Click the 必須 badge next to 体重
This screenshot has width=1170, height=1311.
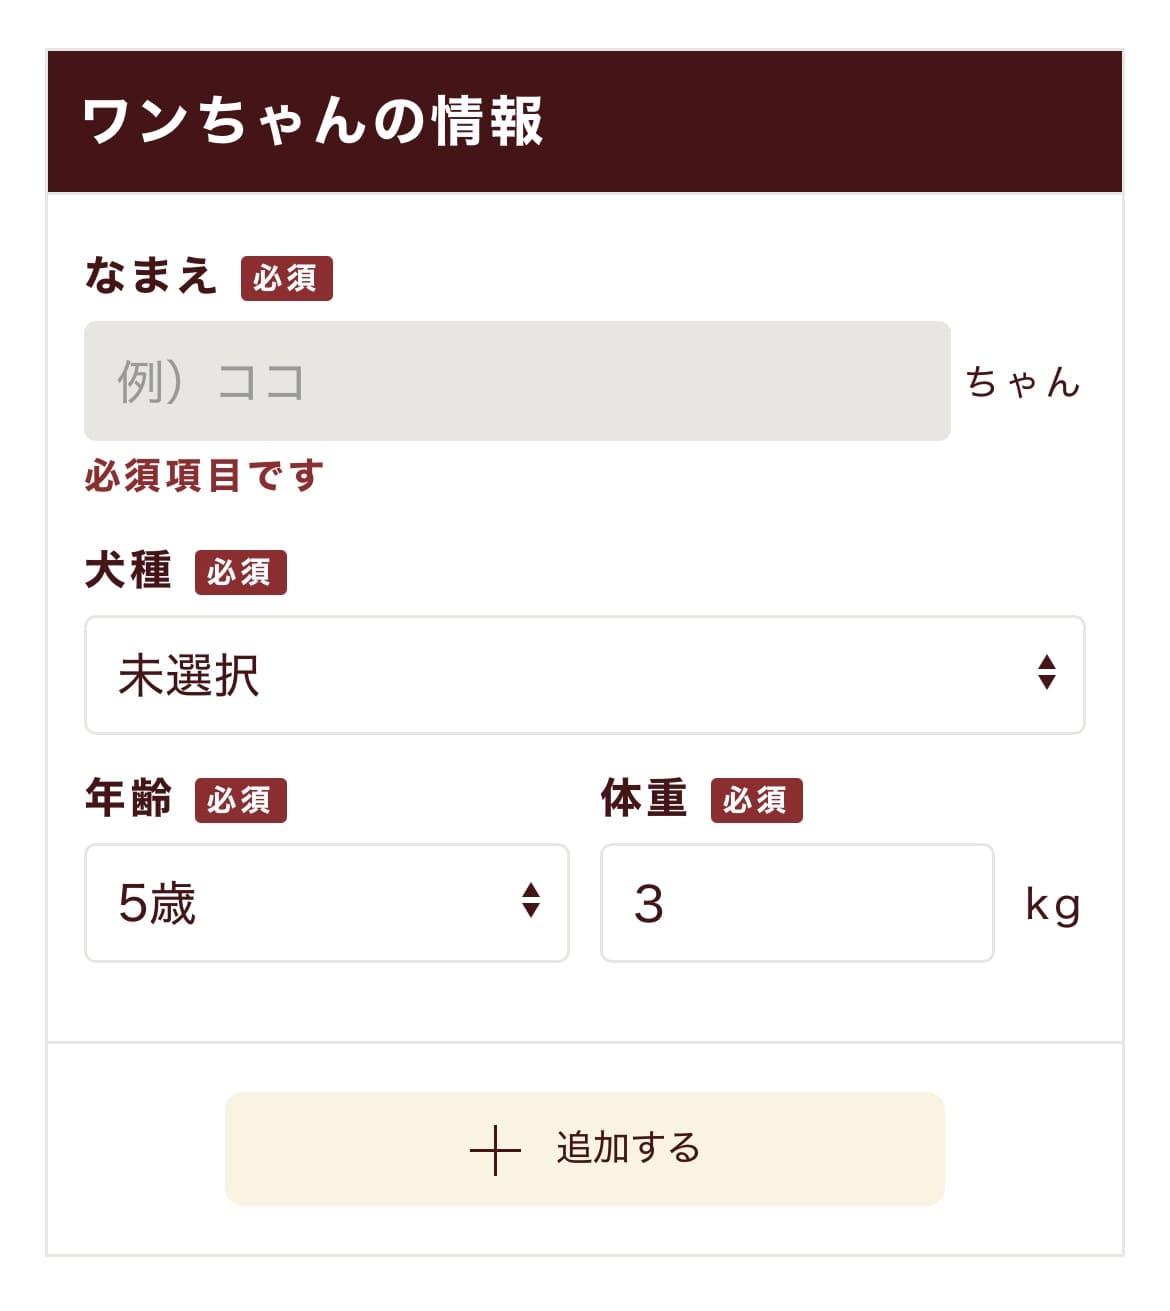[756, 800]
